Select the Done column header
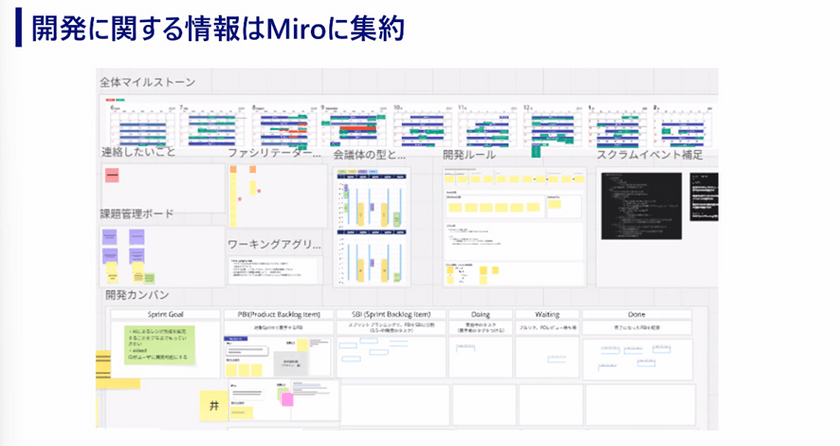 click(x=636, y=314)
